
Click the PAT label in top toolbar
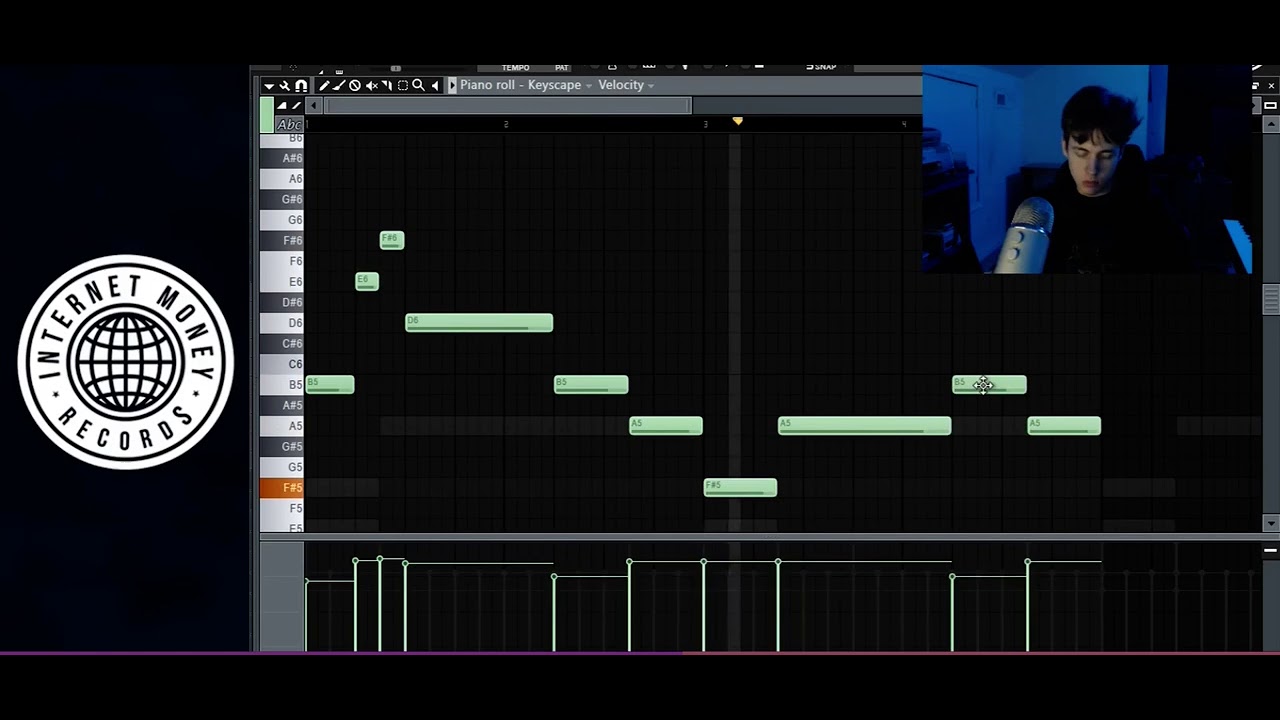pyautogui.click(x=562, y=67)
